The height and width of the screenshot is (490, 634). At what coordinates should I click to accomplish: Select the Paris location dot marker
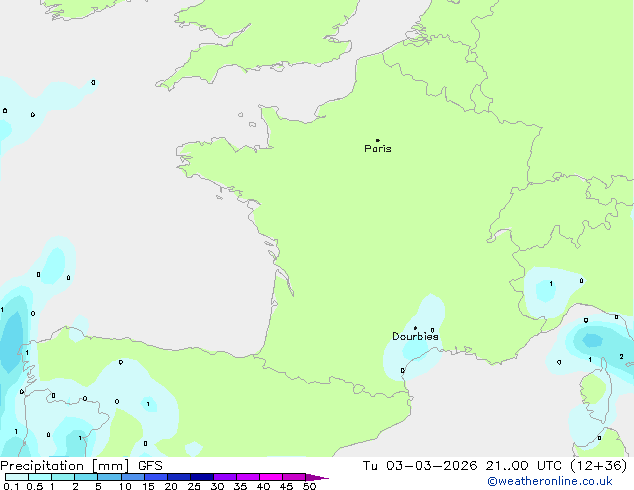(378, 140)
